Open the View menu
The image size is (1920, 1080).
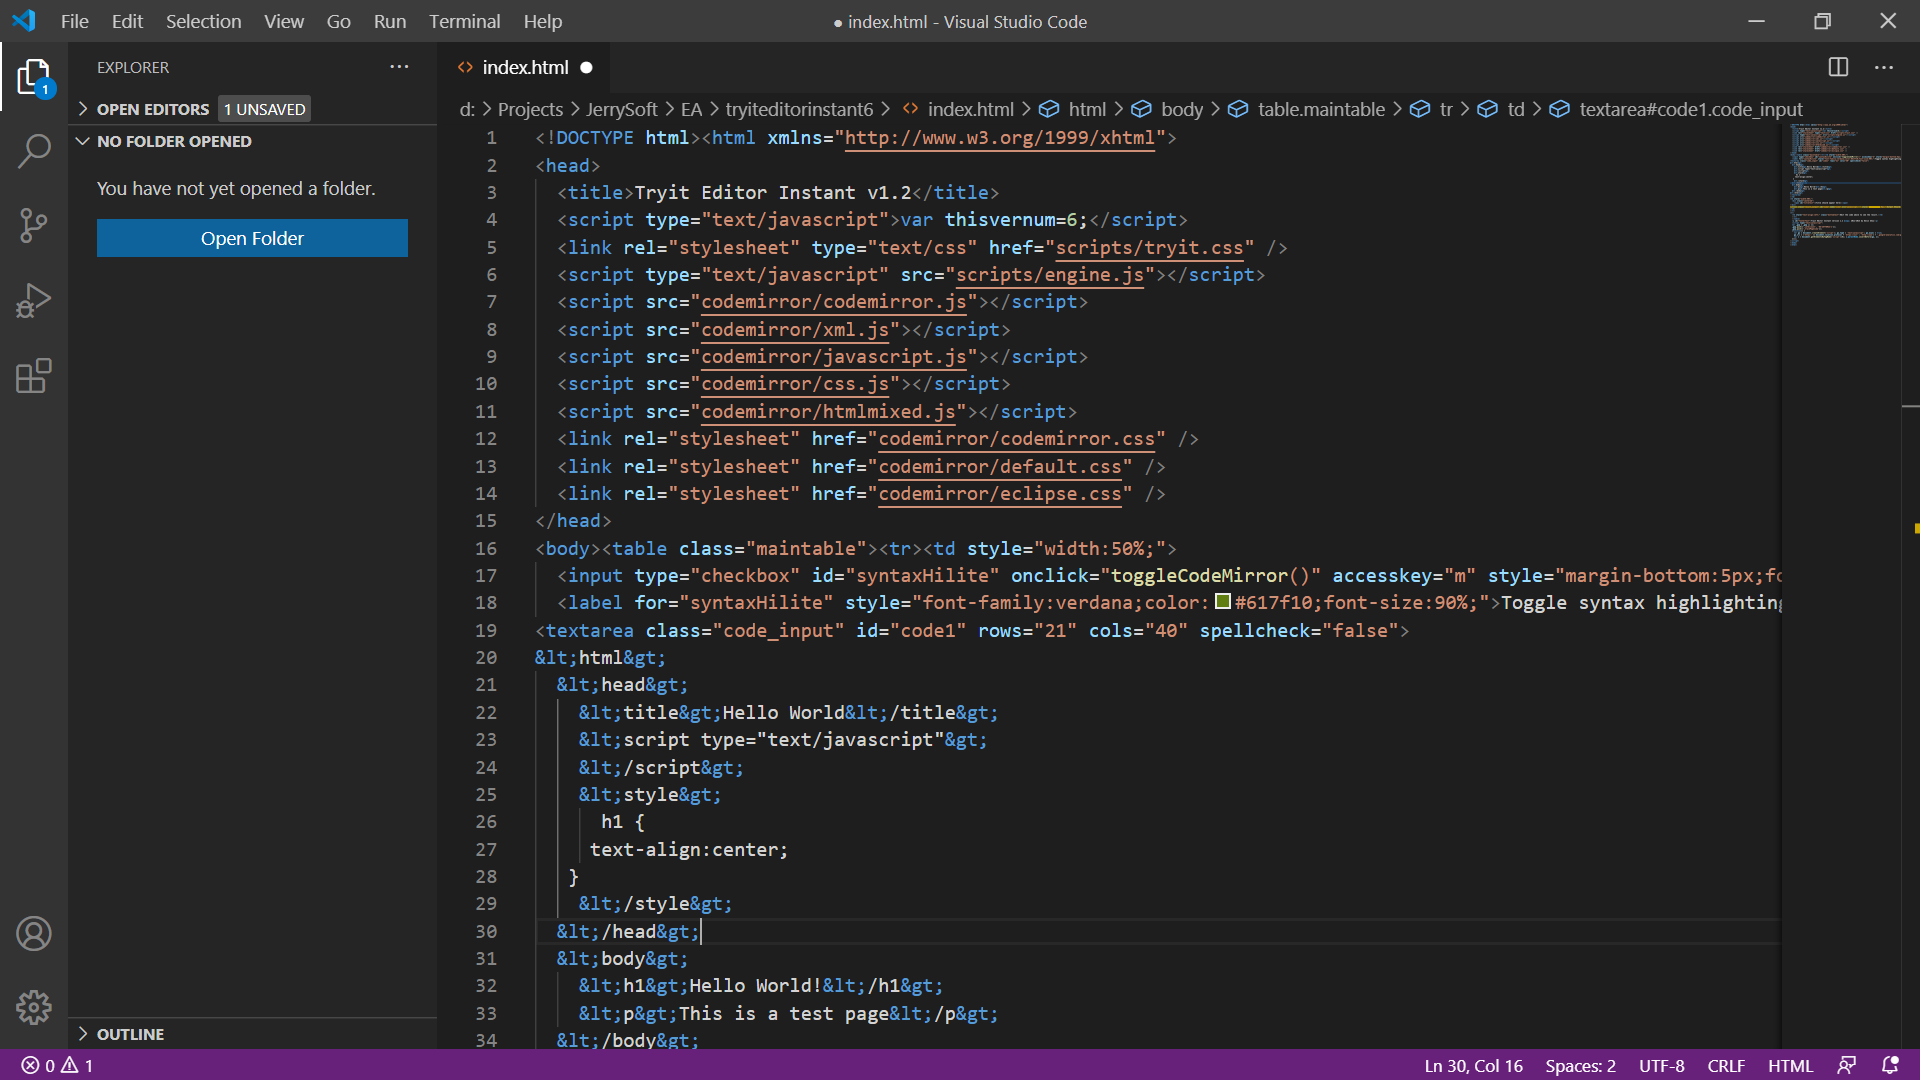point(284,21)
